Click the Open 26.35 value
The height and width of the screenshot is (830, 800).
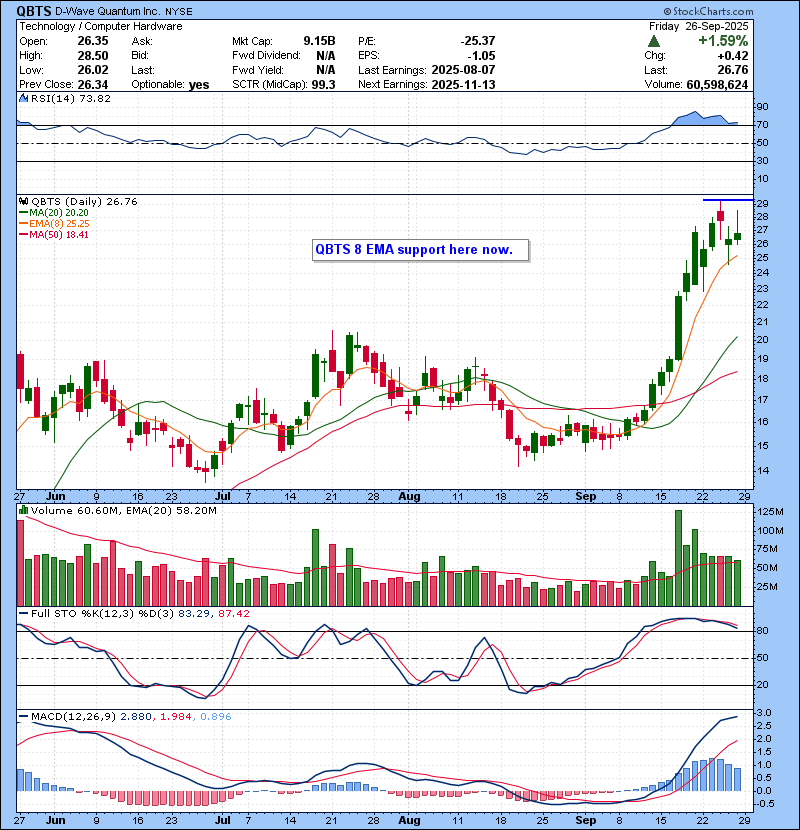(93, 41)
